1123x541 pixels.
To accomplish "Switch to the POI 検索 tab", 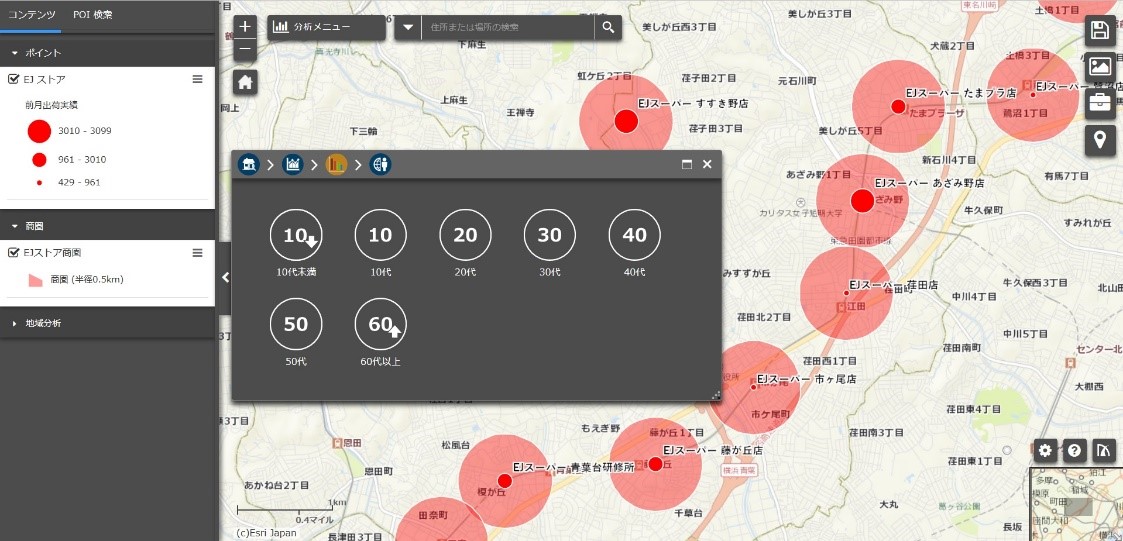I will (93, 15).
